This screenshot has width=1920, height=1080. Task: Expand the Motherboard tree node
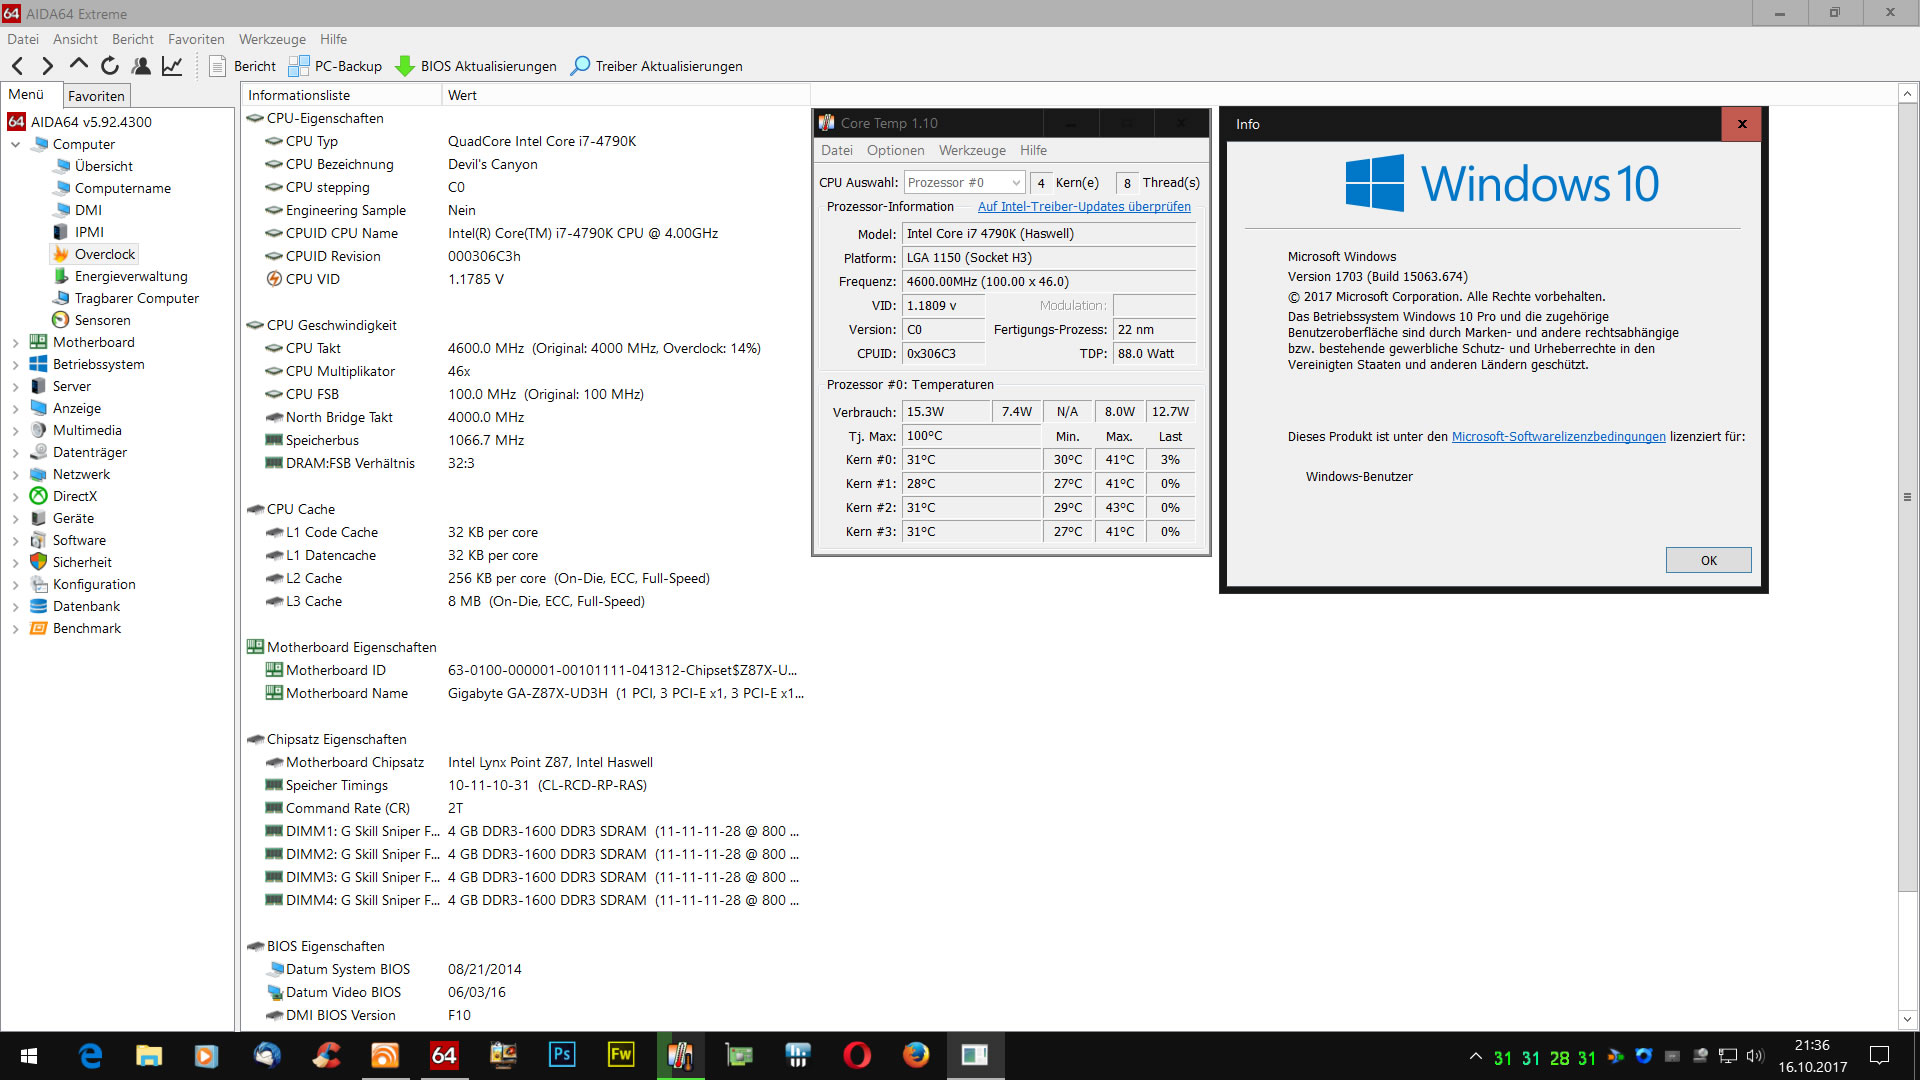point(15,343)
